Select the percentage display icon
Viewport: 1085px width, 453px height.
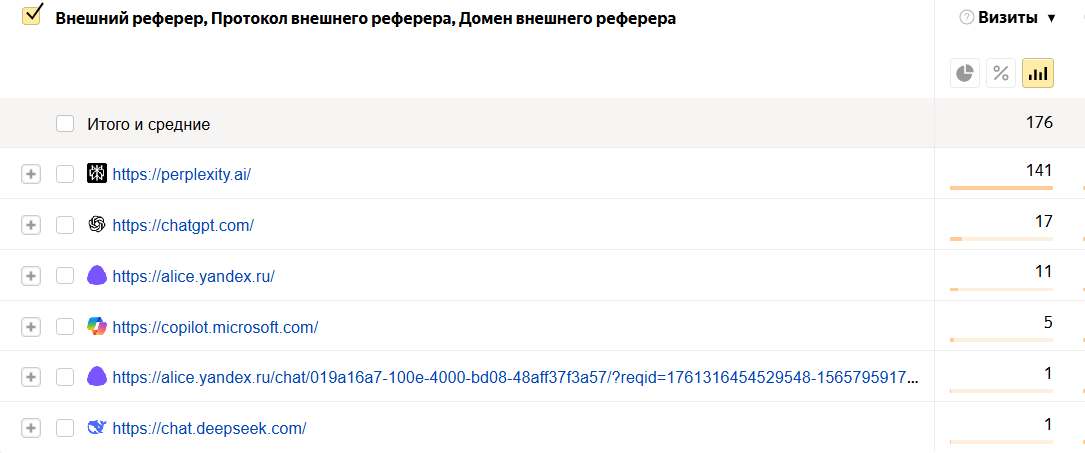[x=1001, y=73]
